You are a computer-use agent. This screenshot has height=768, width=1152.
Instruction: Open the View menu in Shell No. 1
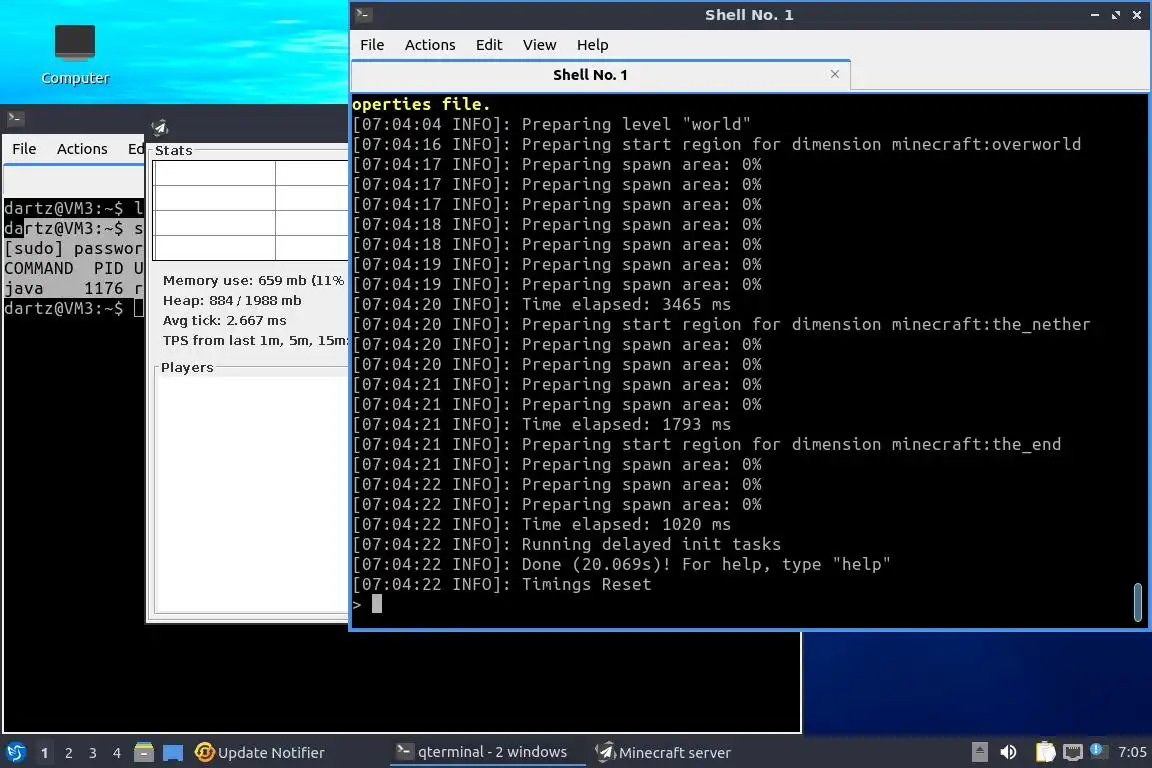coord(539,45)
